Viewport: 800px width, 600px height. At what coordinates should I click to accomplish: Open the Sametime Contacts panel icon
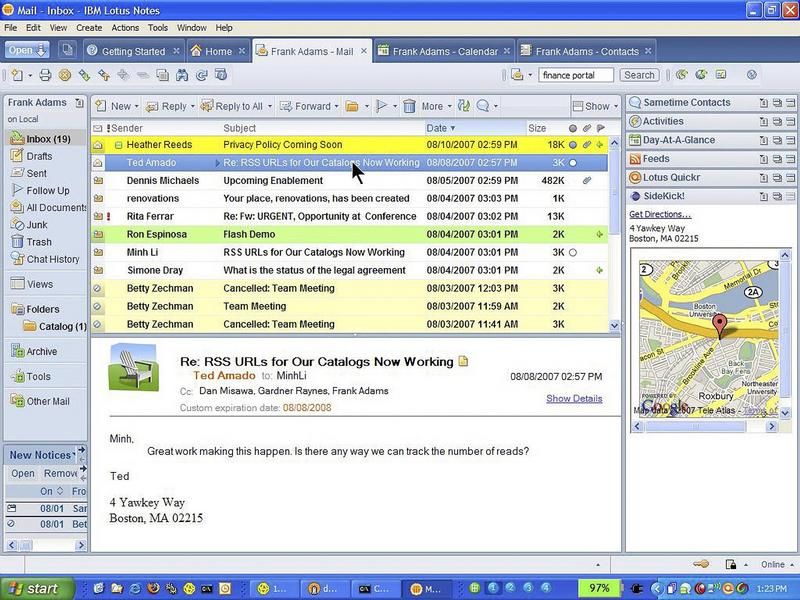coord(635,102)
